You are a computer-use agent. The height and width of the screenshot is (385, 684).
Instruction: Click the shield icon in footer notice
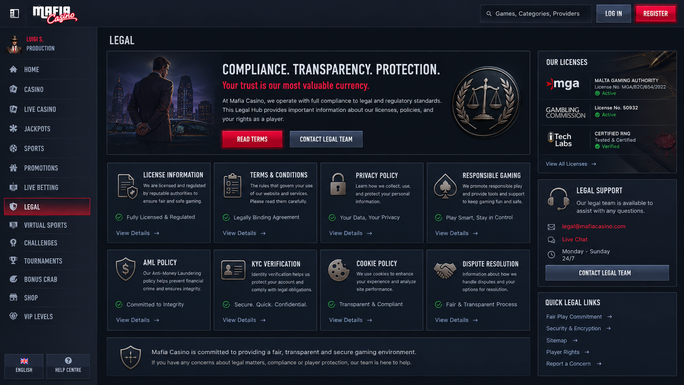click(x=130, y=357)
